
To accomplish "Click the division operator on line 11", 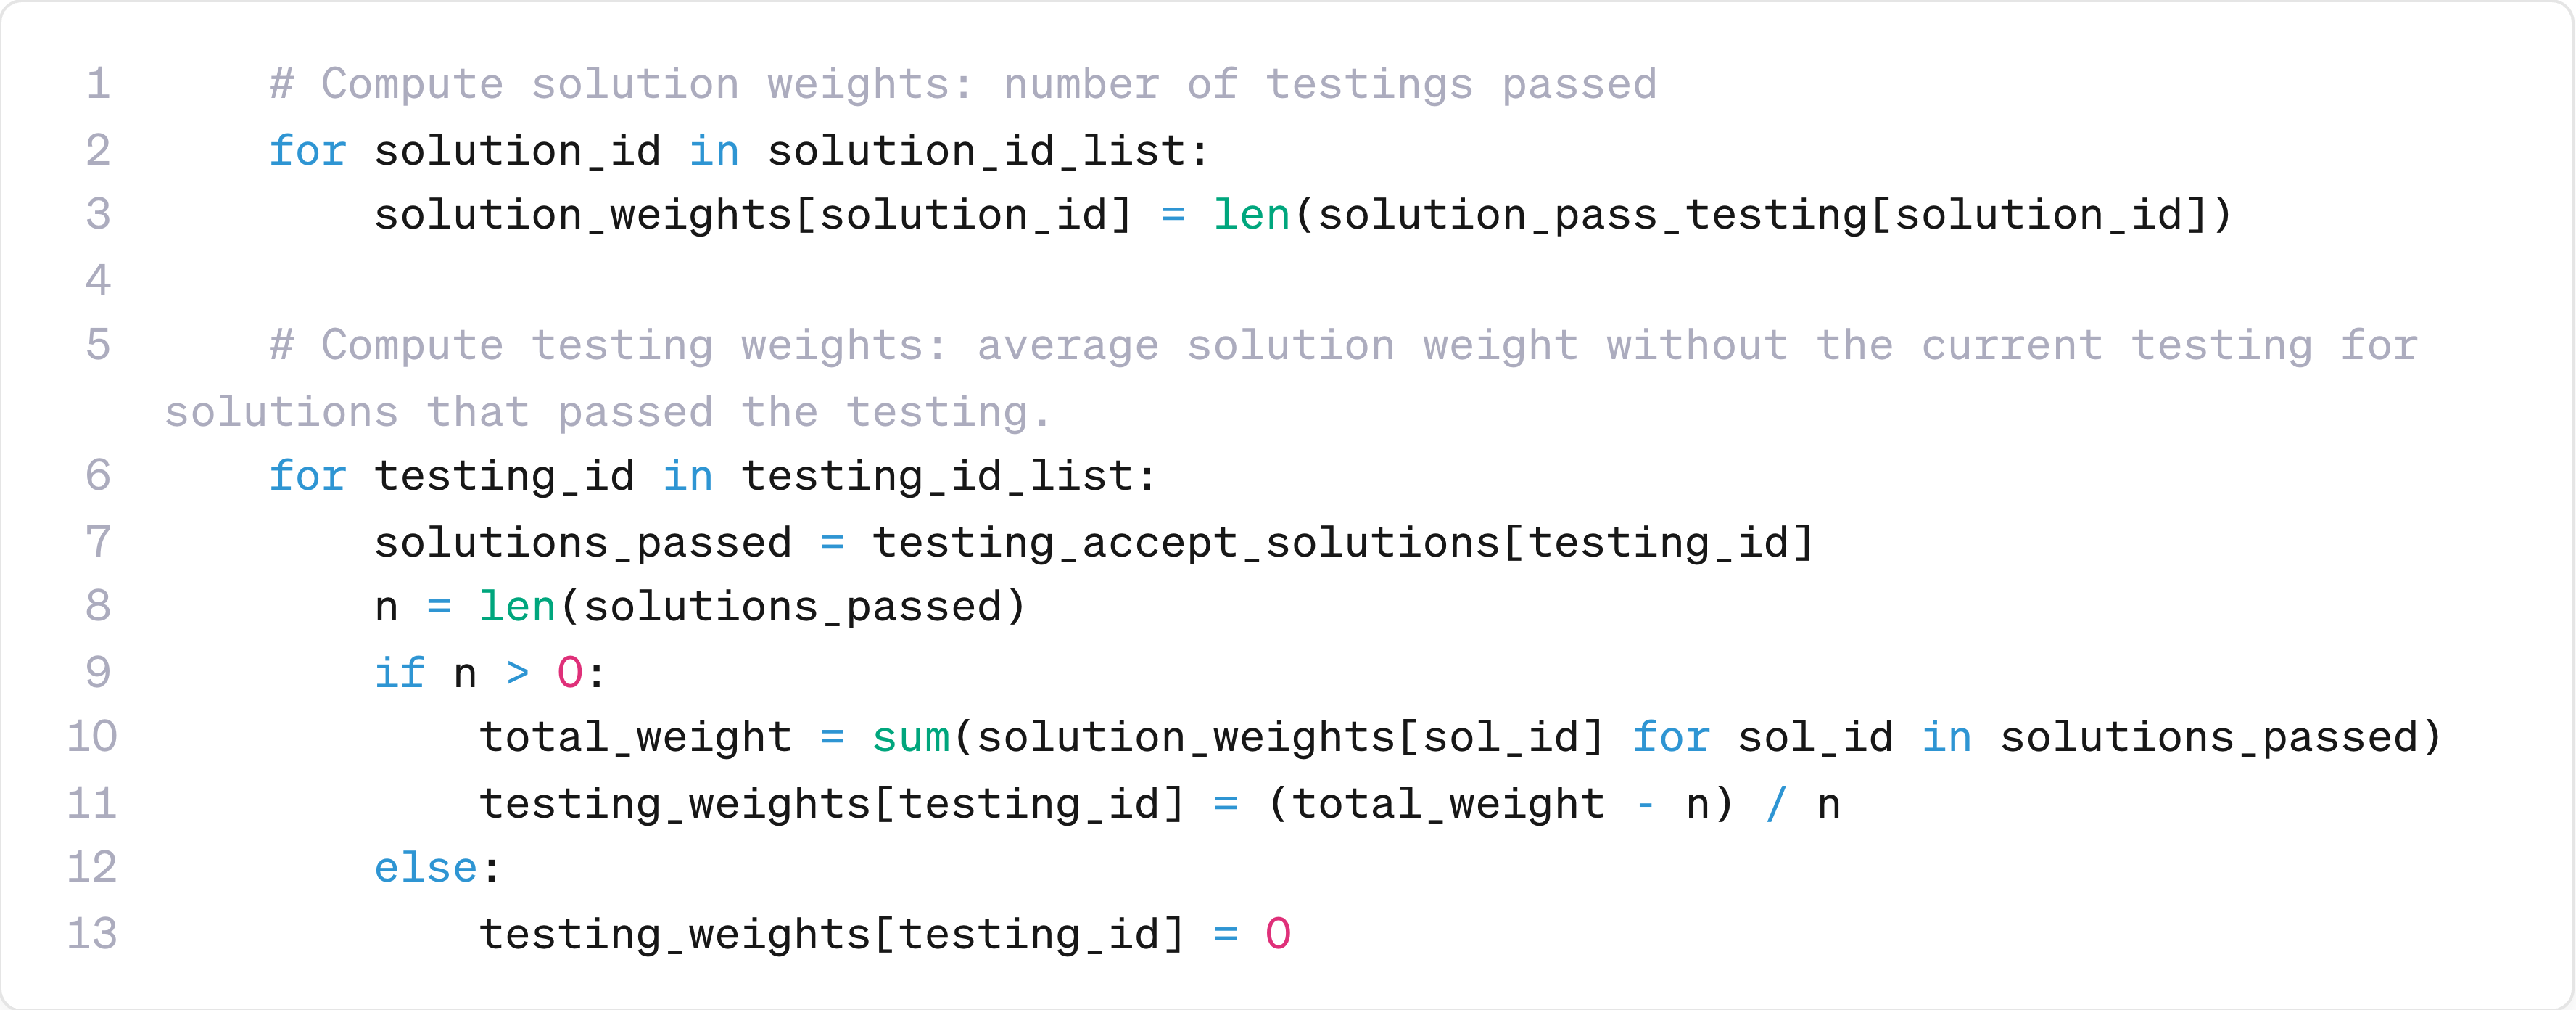I will pyautogui.click(x=1775, y=804).
